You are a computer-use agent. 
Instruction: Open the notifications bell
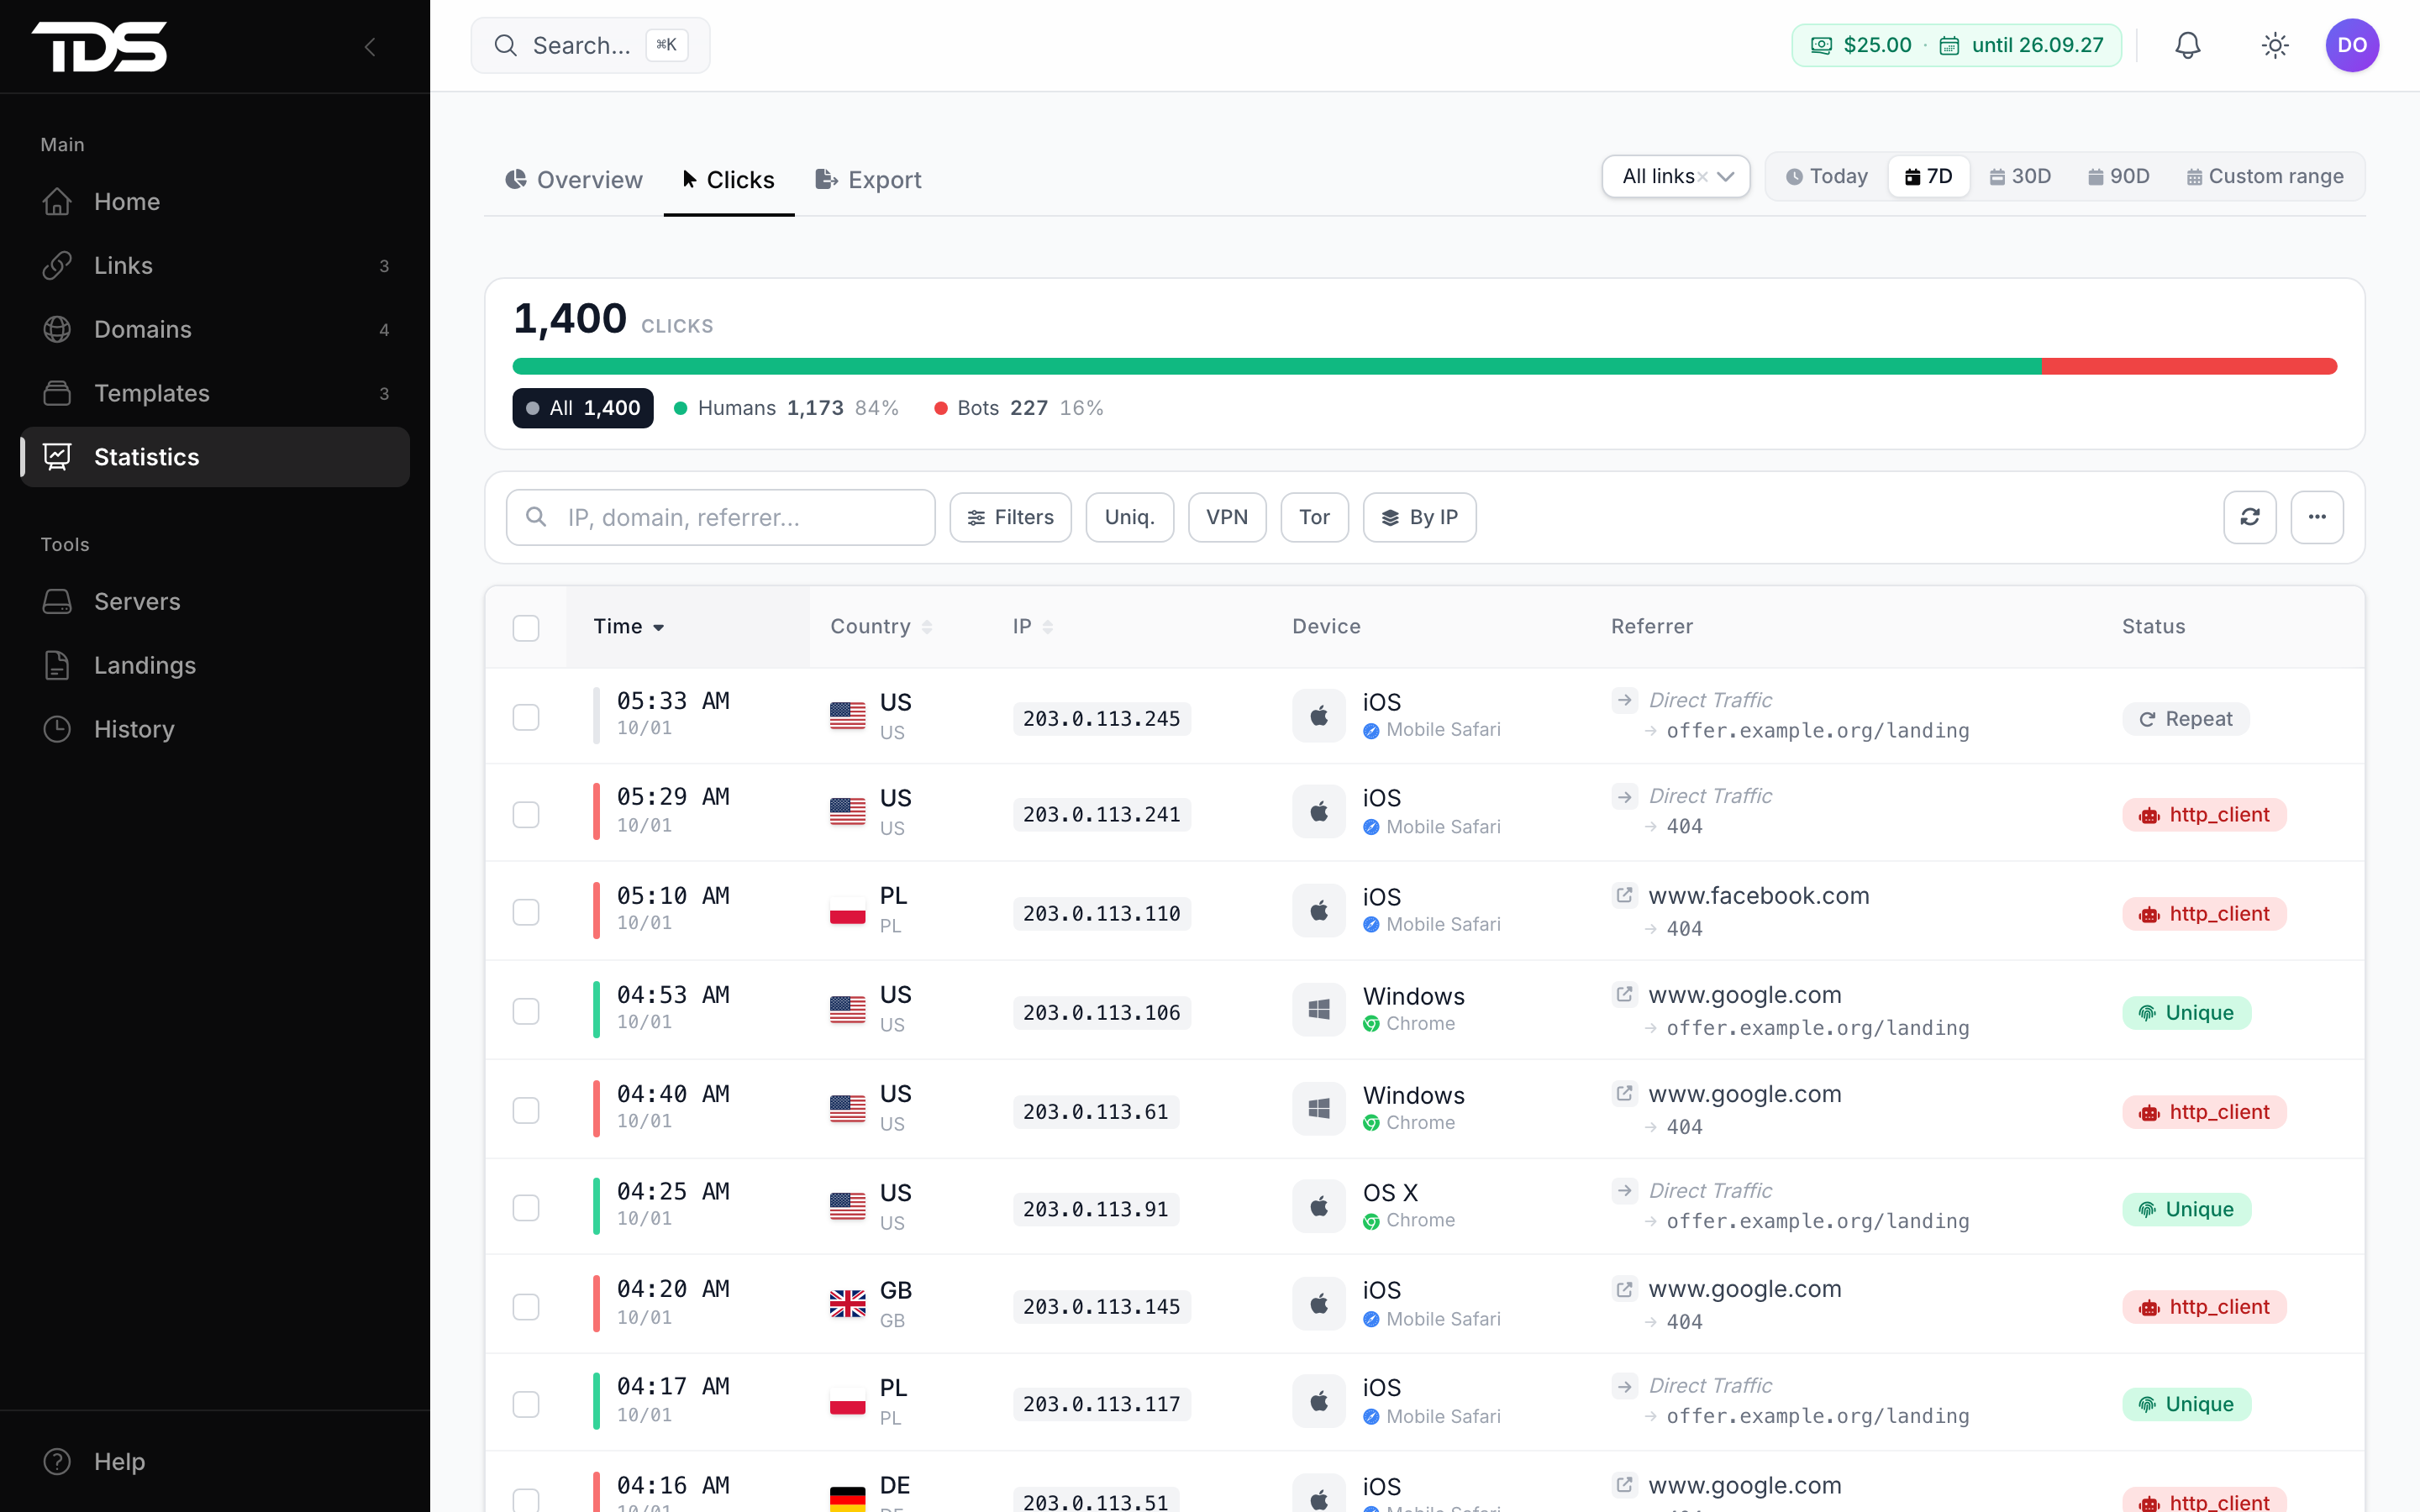(2187, 45)
